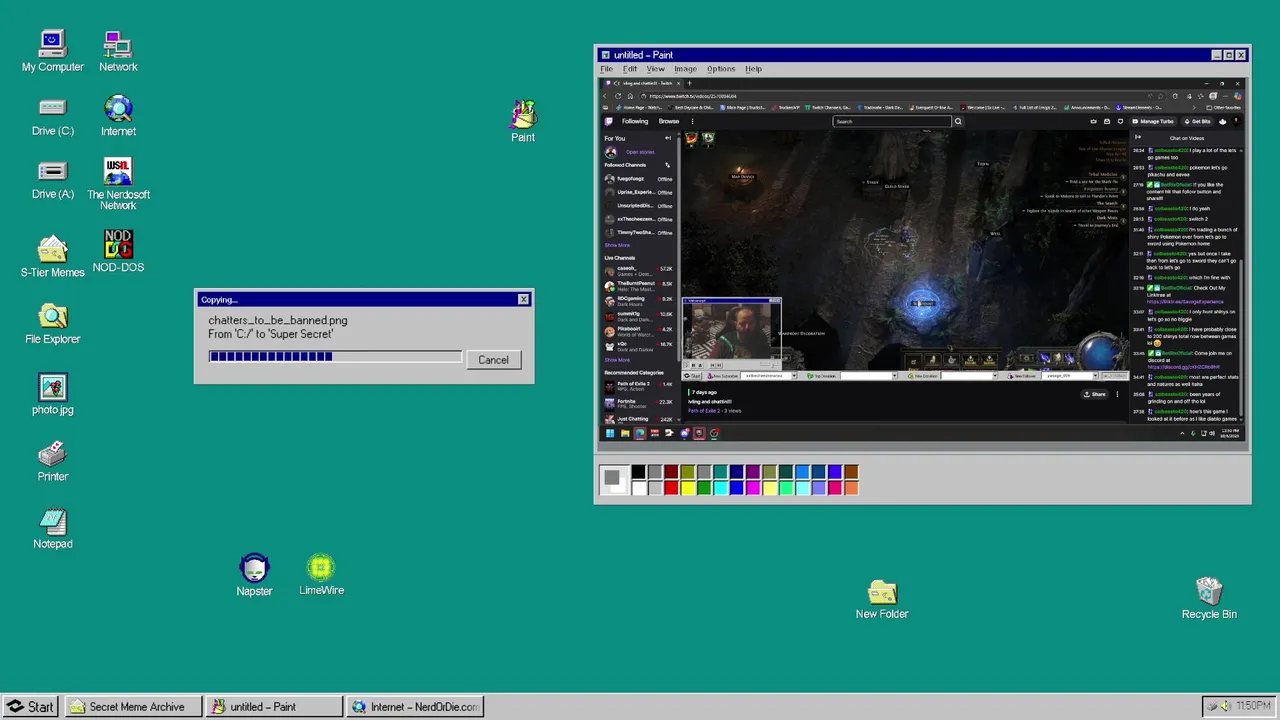
Task: Select the white swatch in Paint palette
Action: [638, 488]
